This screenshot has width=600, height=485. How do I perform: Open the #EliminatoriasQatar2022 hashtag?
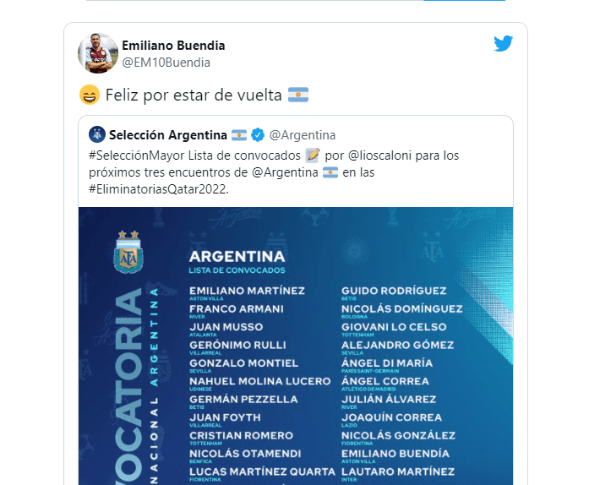157,188
